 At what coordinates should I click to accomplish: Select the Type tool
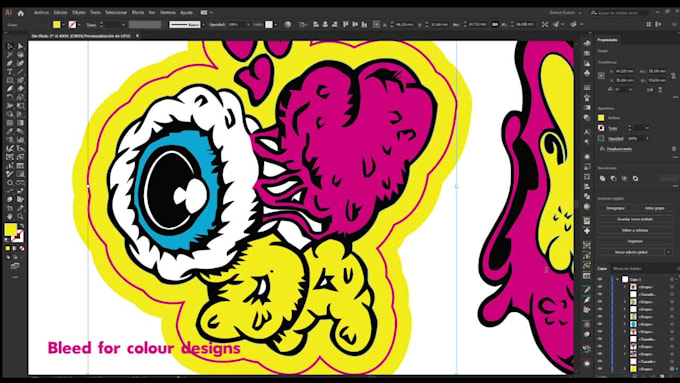[x=10, y=72]
